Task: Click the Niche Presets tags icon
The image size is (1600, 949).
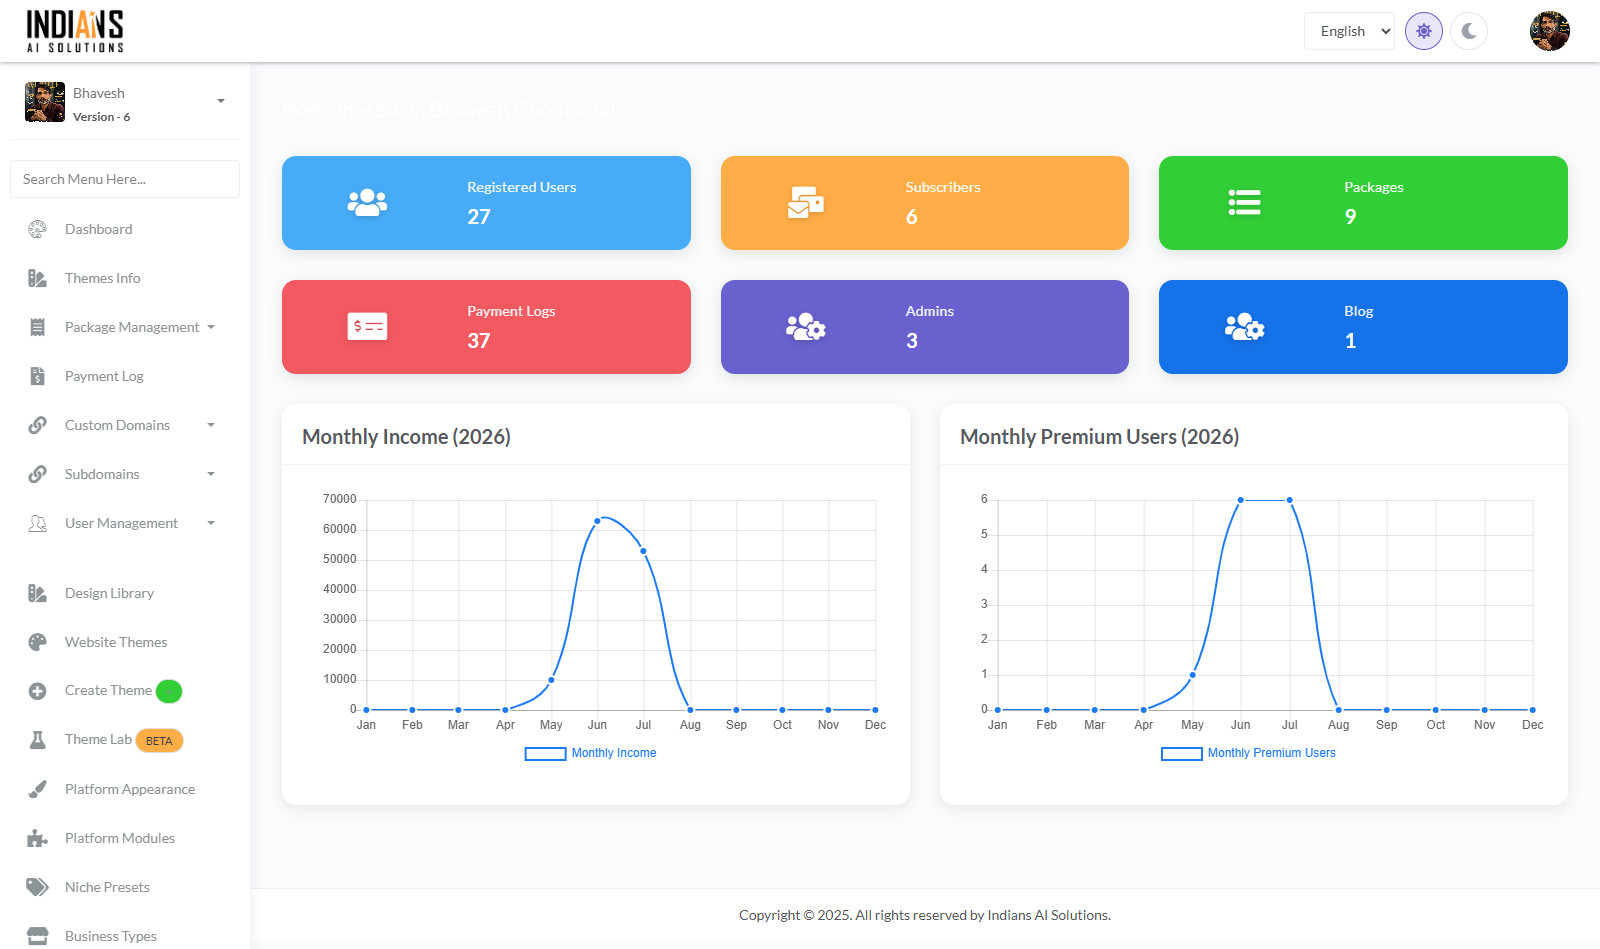Action: click(x=37, y=887)
